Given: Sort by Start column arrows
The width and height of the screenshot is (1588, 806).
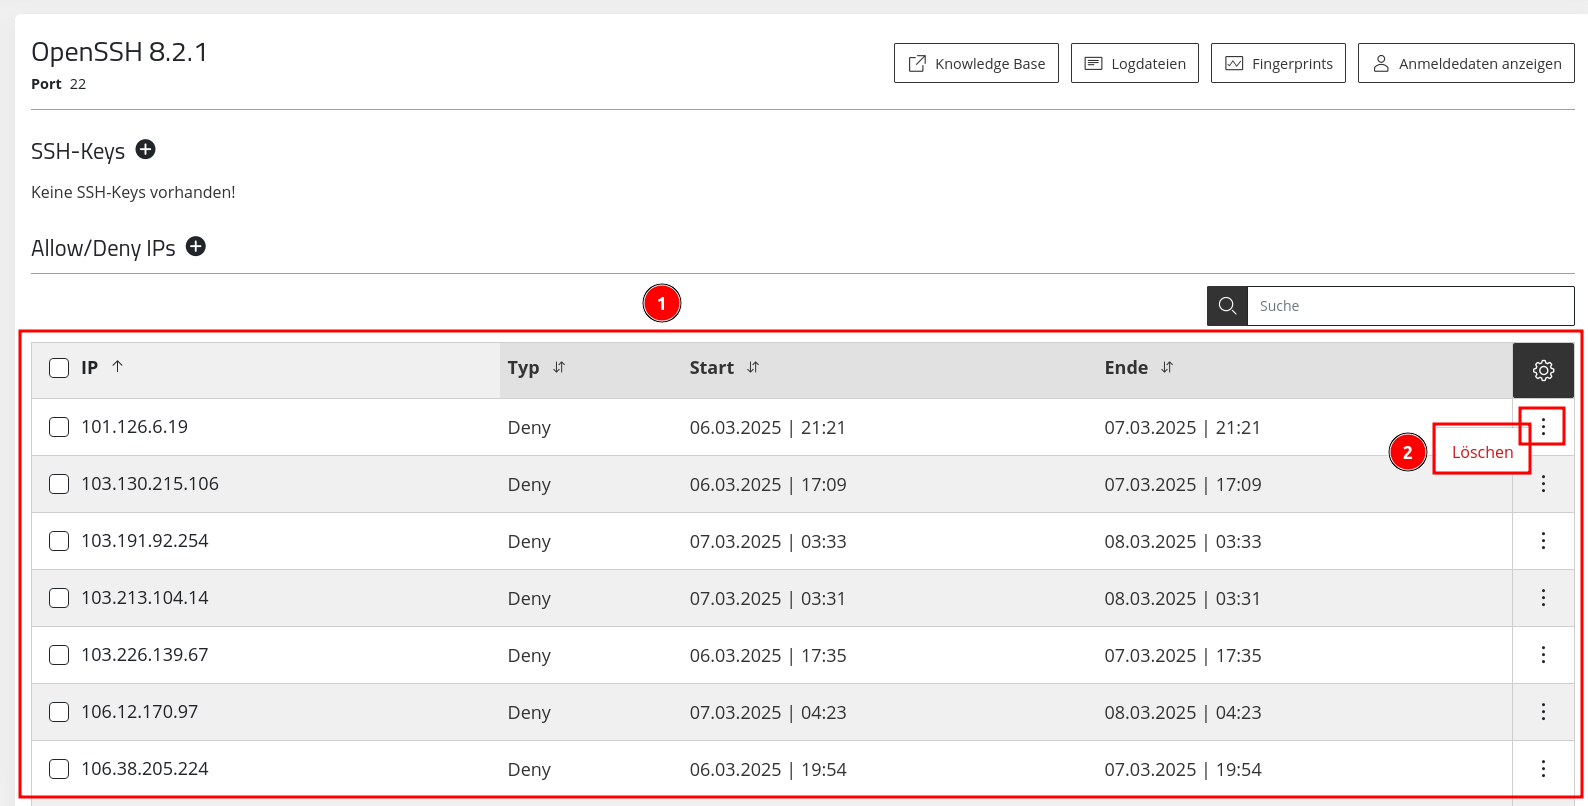Looking at the screenshot, I should pyautogui.click(x=753, y=368).
